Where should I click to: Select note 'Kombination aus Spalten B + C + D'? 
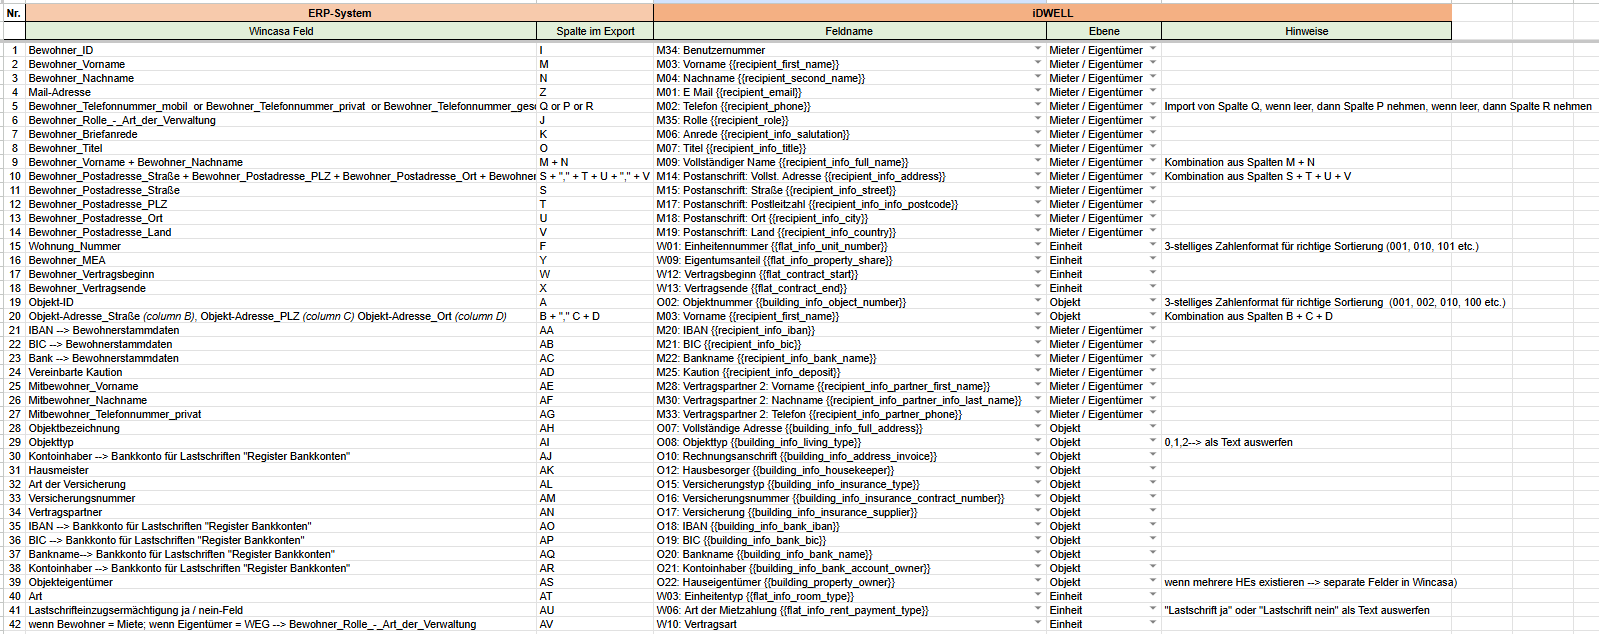pyautogui.click(x=1306, y=316)
